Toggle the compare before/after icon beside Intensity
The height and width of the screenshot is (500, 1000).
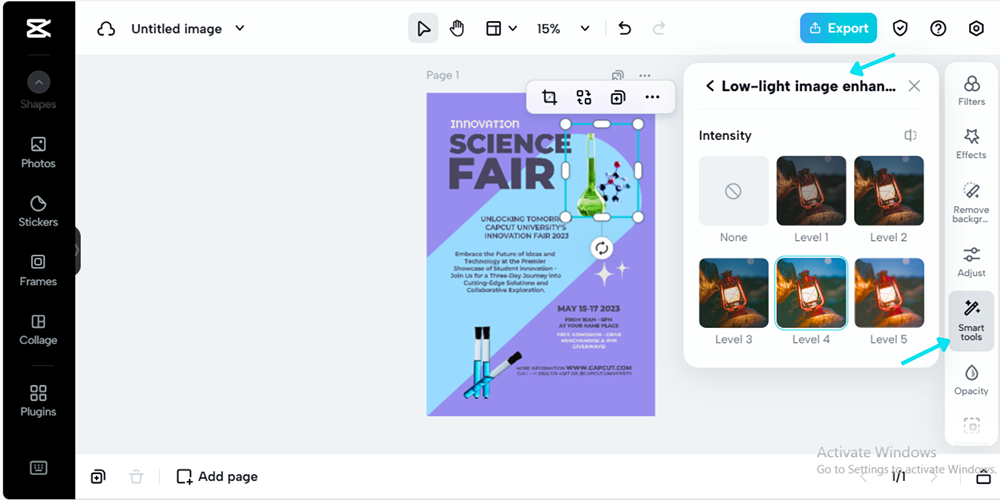[x=910, y=135]
